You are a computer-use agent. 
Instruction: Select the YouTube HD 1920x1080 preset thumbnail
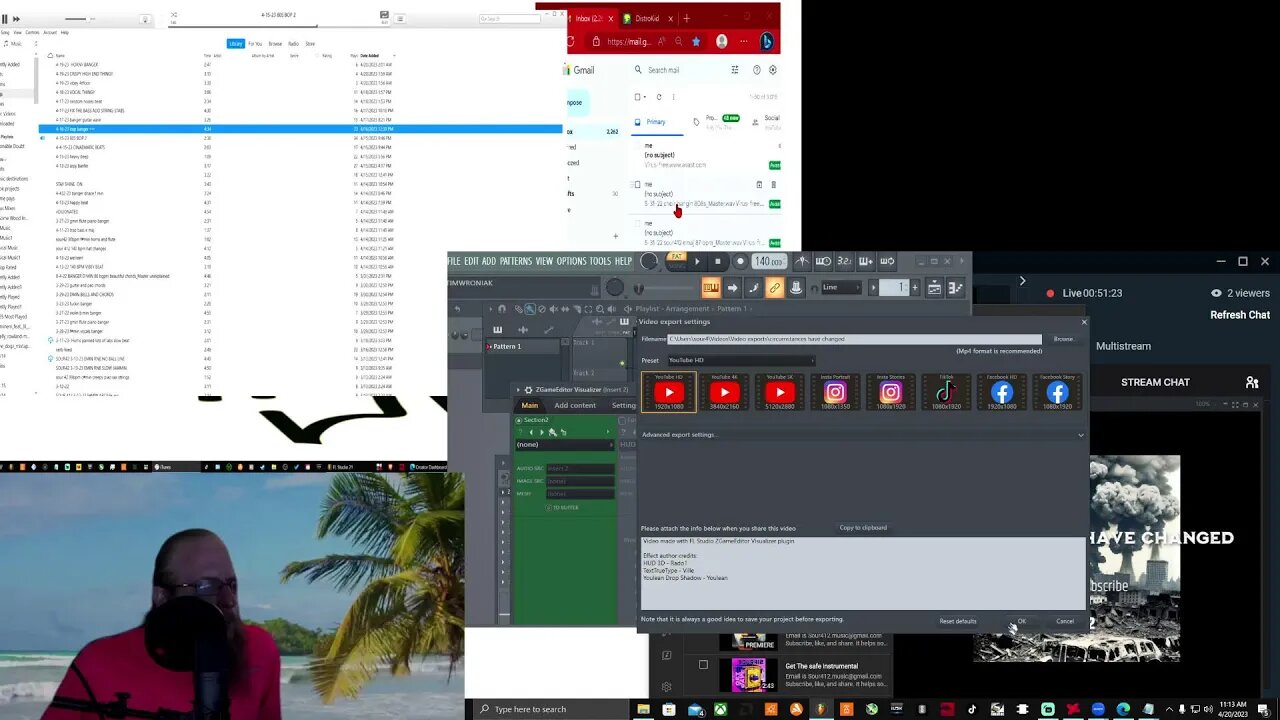pos(669,391)
